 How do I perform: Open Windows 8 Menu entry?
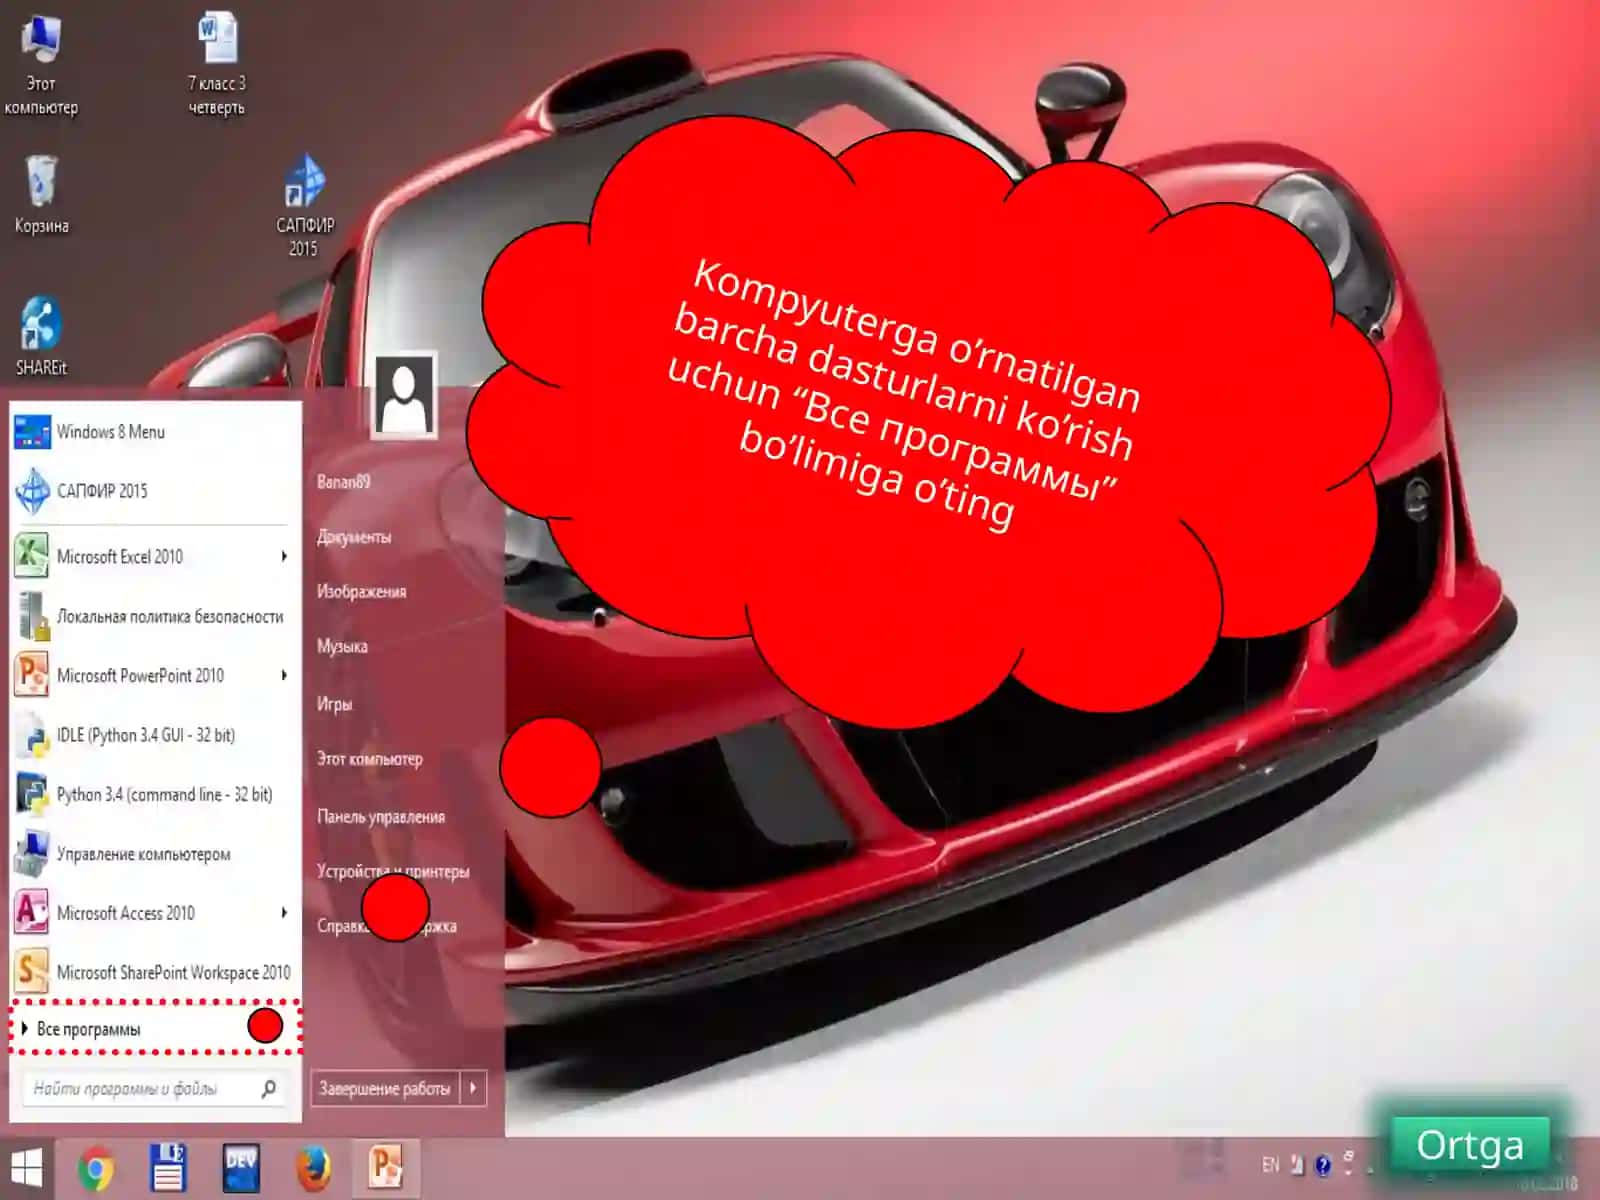coord(155,432)
